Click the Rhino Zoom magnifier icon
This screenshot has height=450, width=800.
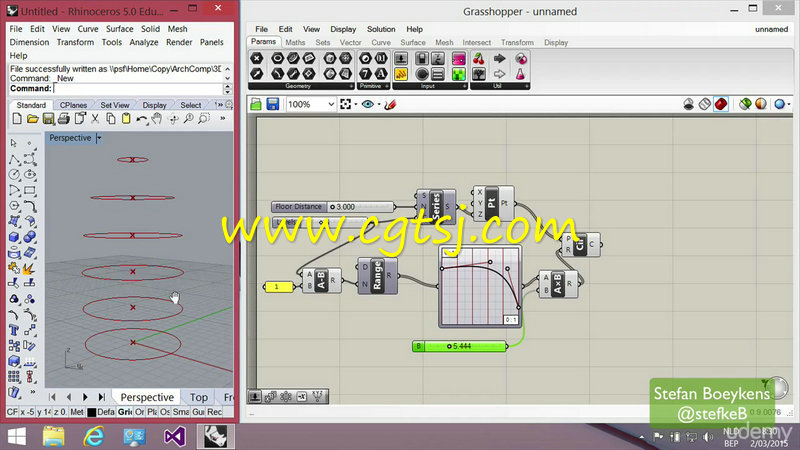click(188, 119)
